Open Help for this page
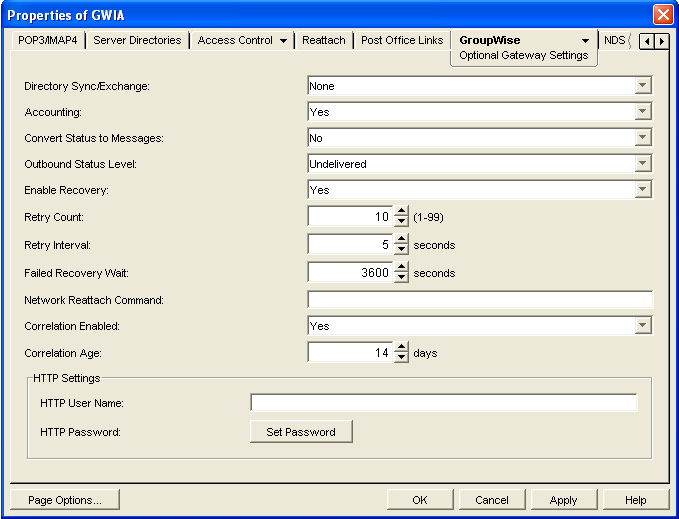This screenshot has height=519, width=679. 635,500
